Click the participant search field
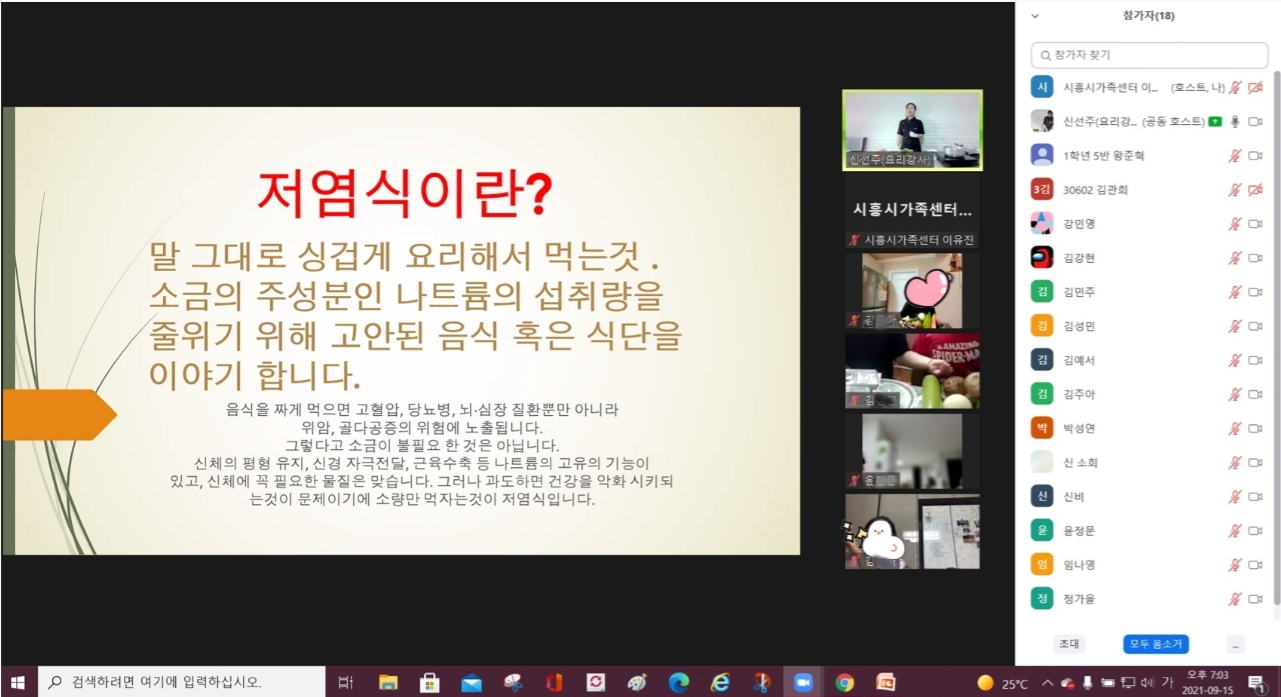The height and width of the screenshot is (697, 1281). click(1149, 55)
